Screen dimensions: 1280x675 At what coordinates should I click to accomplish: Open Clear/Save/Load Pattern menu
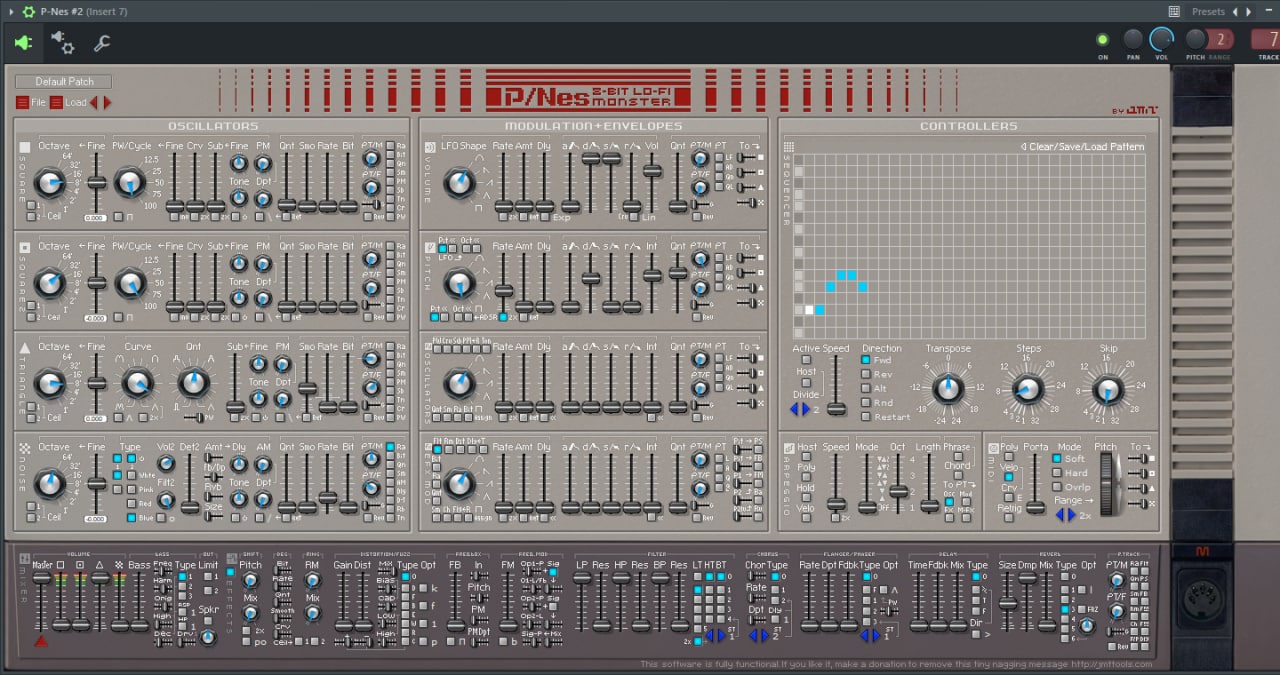point(1081,147)
